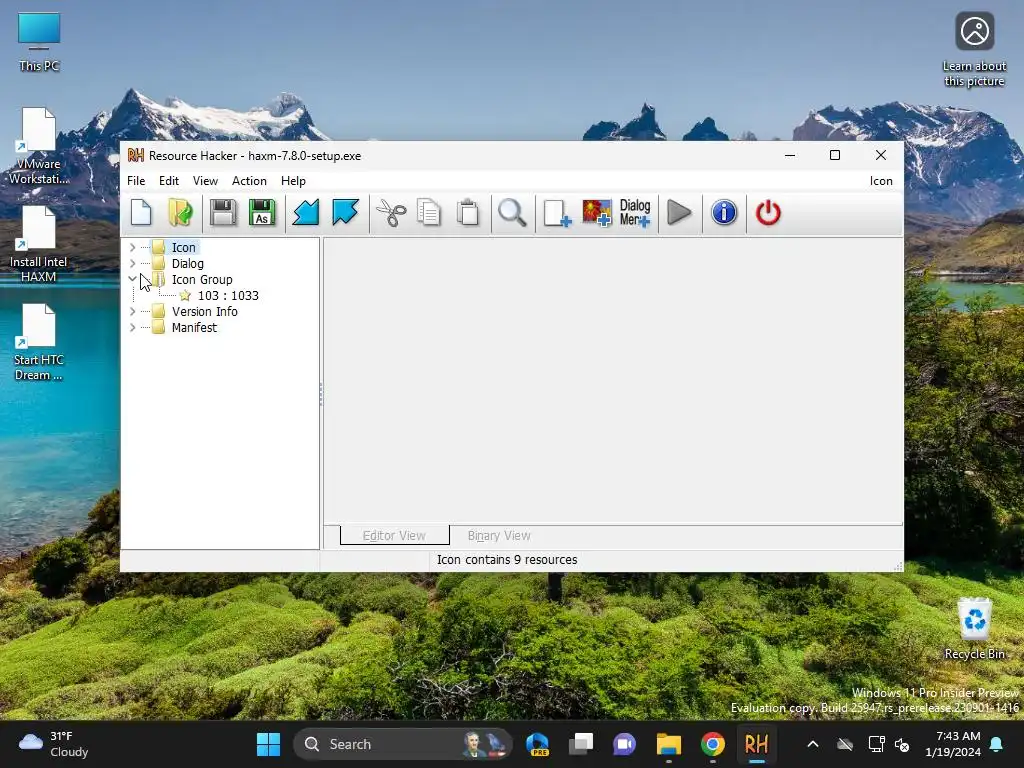This screenshot has width=1024, height=768.
Task: Show hidden system tray icons chevron
Action: pos(813,744)
